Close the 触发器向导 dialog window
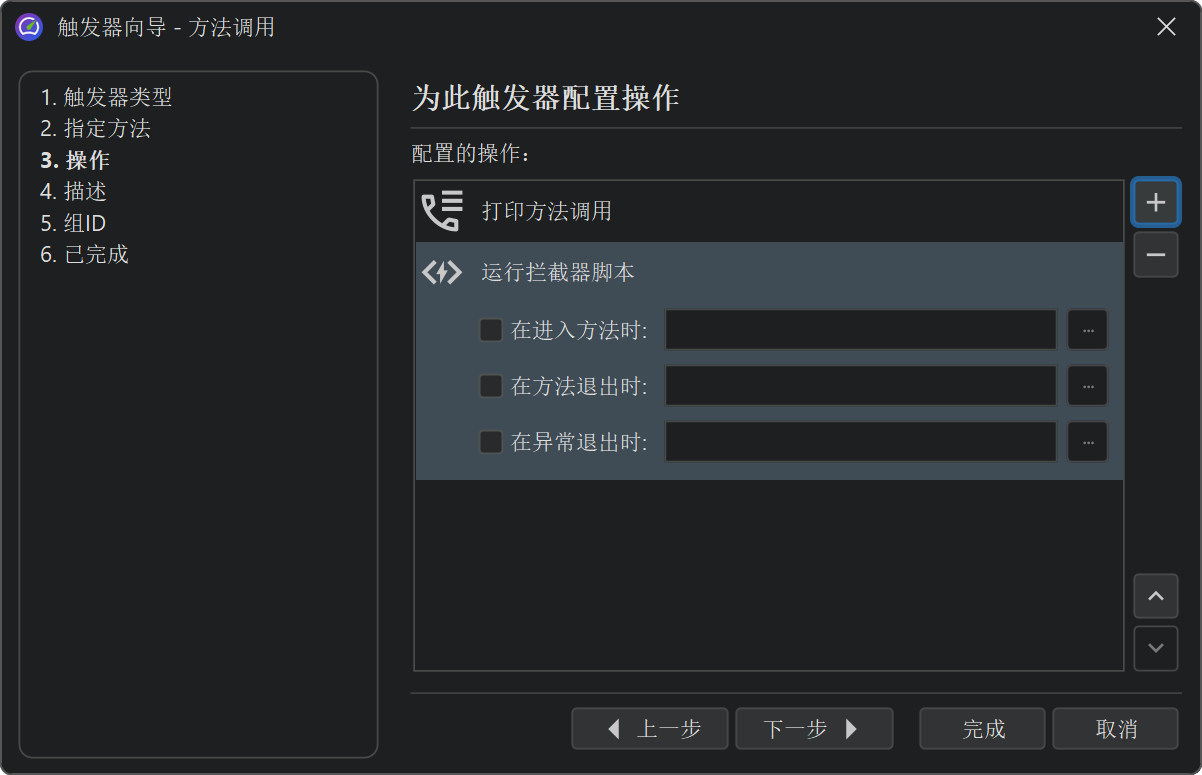The width and height of the screenshot is (1202, 775). [1166, 27]
